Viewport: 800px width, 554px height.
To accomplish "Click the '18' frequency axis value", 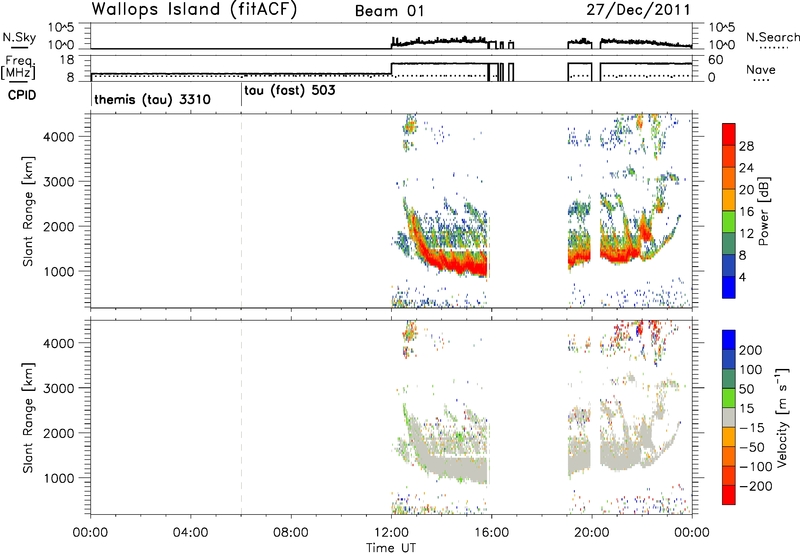I will (x=67, y=60).
